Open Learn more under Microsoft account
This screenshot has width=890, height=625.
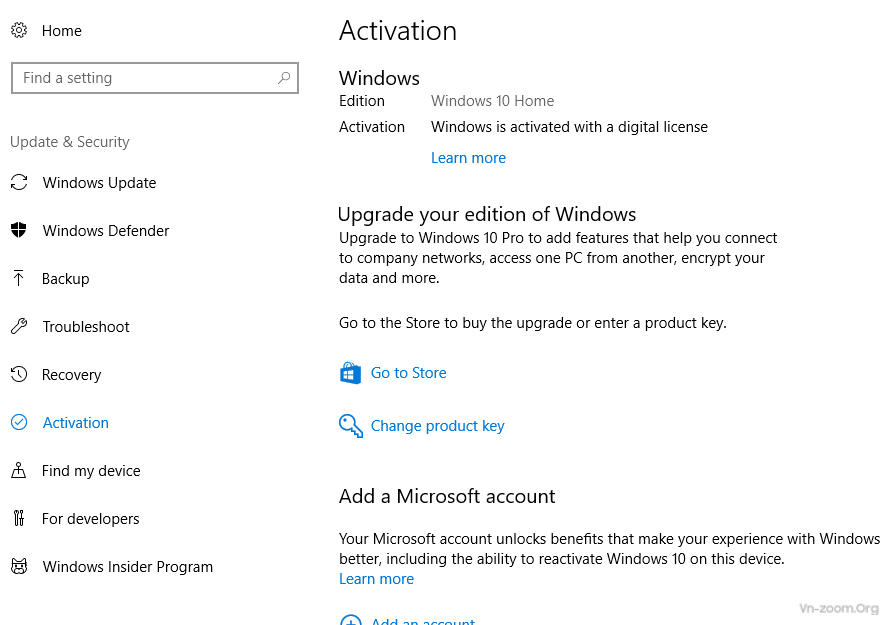coord(376,579)
